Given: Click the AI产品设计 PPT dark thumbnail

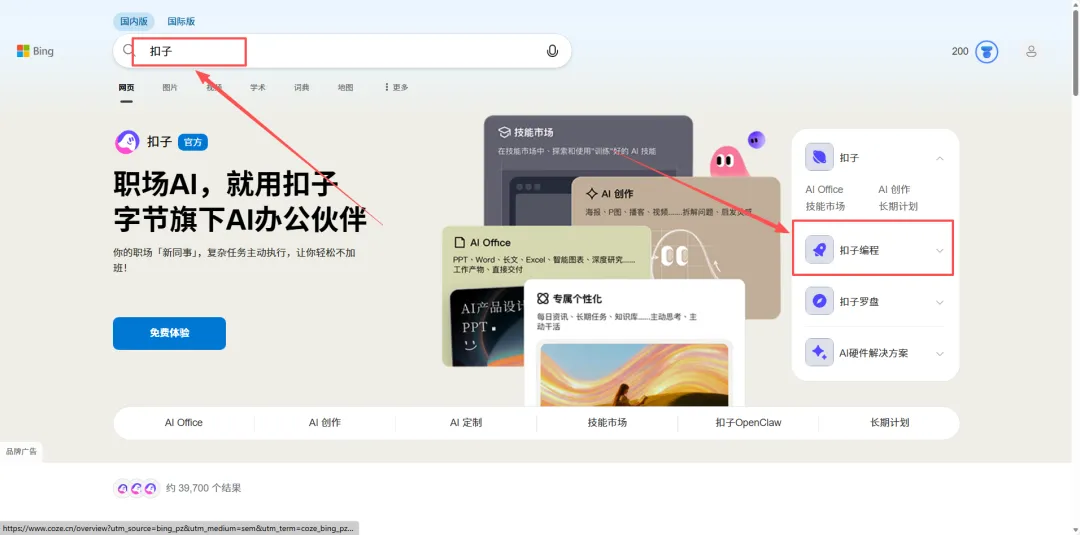Looking at the screenshot, I should click(x=486, y=326).
